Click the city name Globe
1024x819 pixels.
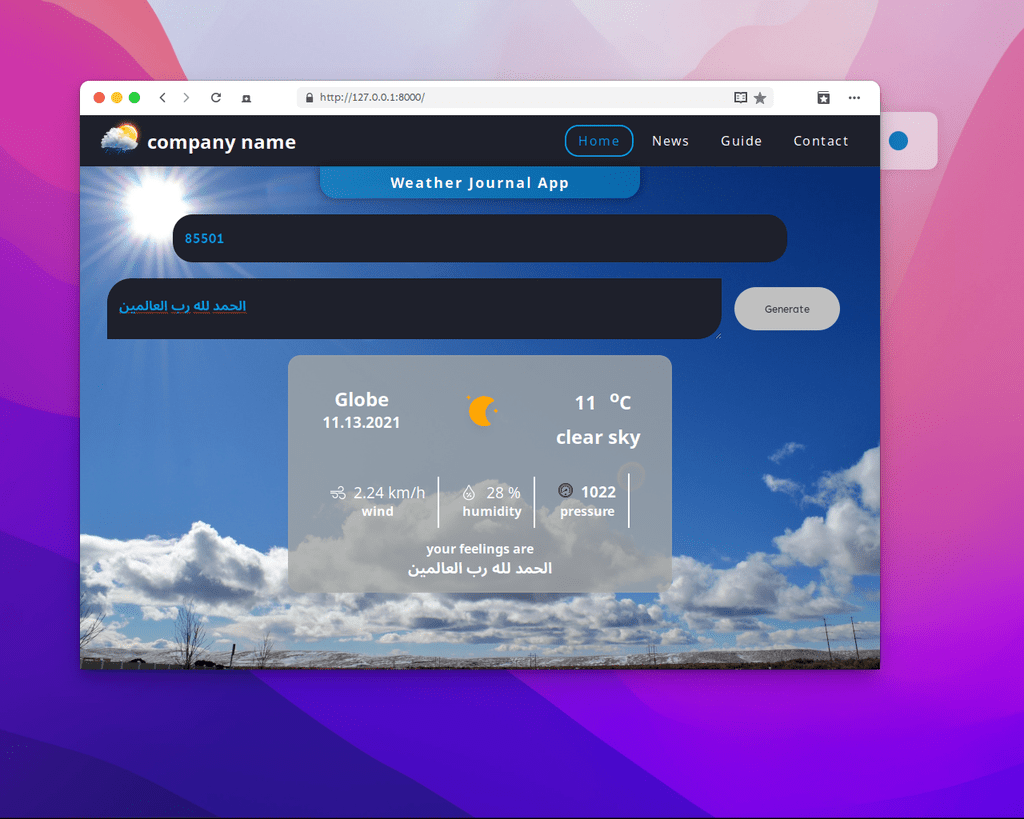pos(361,400)
